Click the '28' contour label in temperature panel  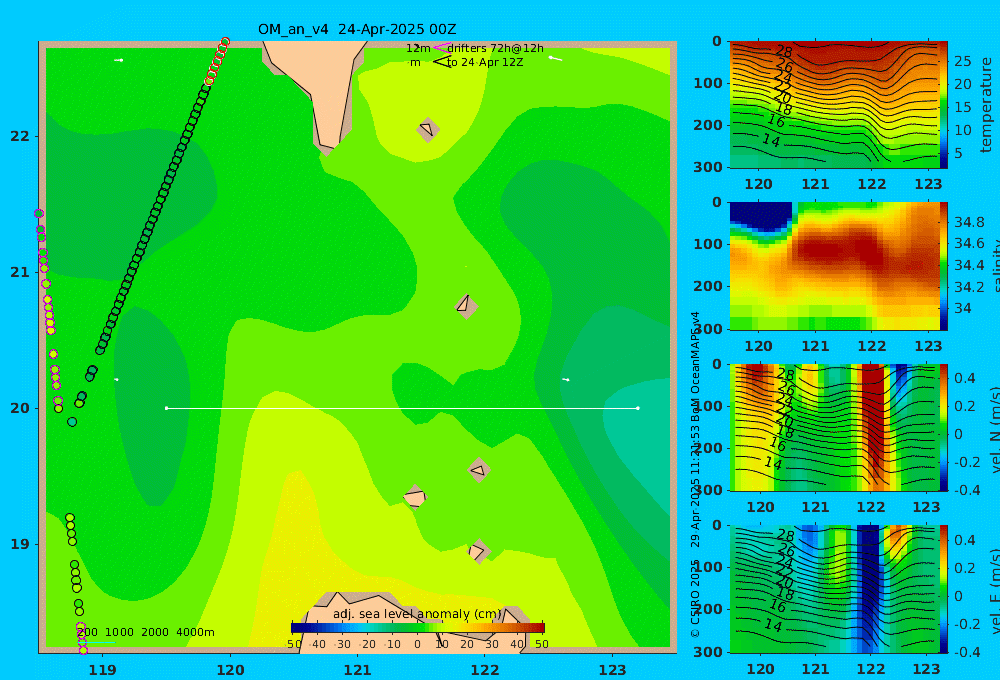784,51
